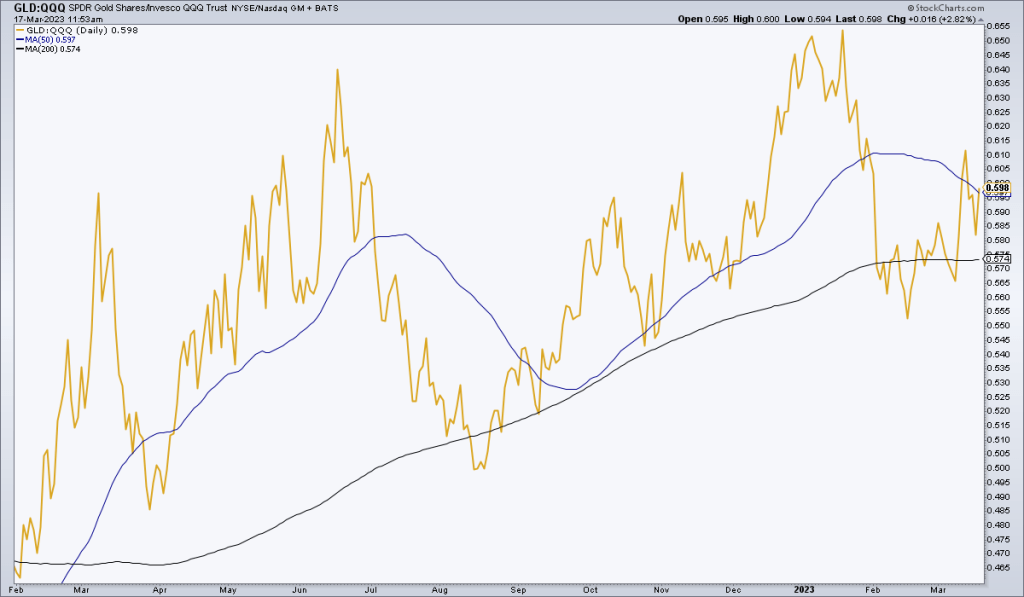Click the StockCharts.com attribution text

945,8
